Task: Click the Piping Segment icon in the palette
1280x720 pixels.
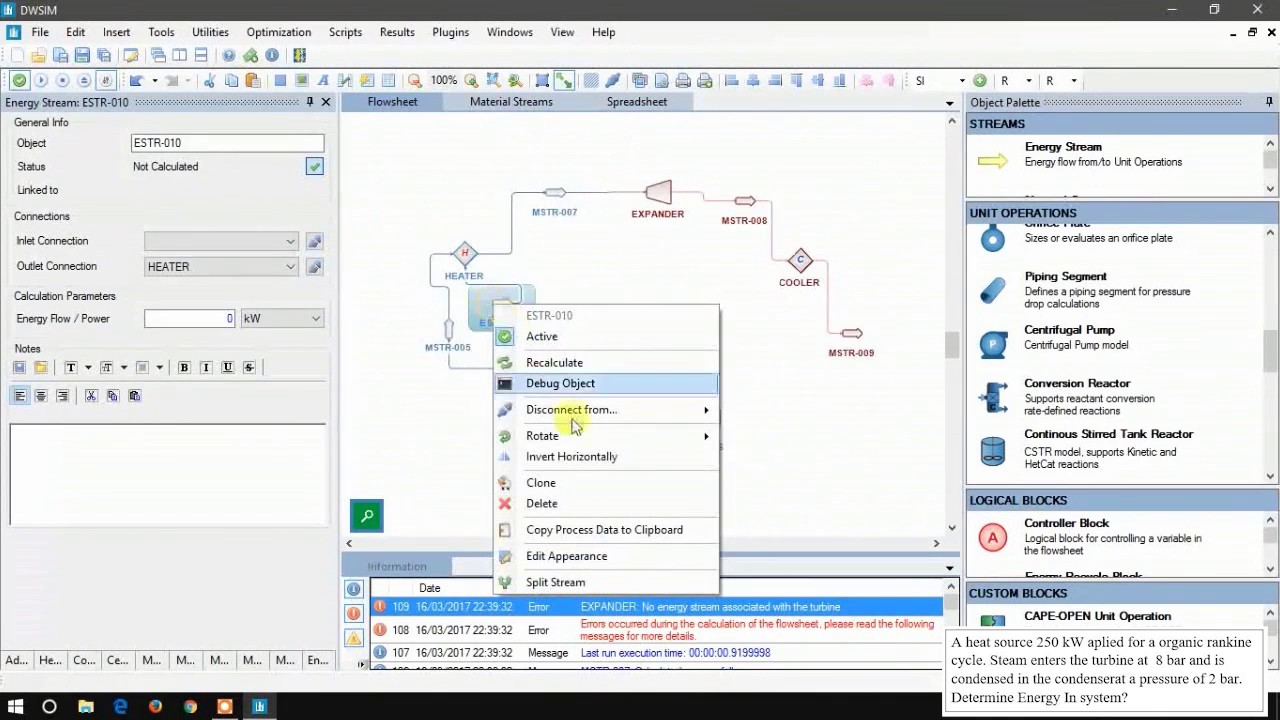Action: click(x=993, y=291)
